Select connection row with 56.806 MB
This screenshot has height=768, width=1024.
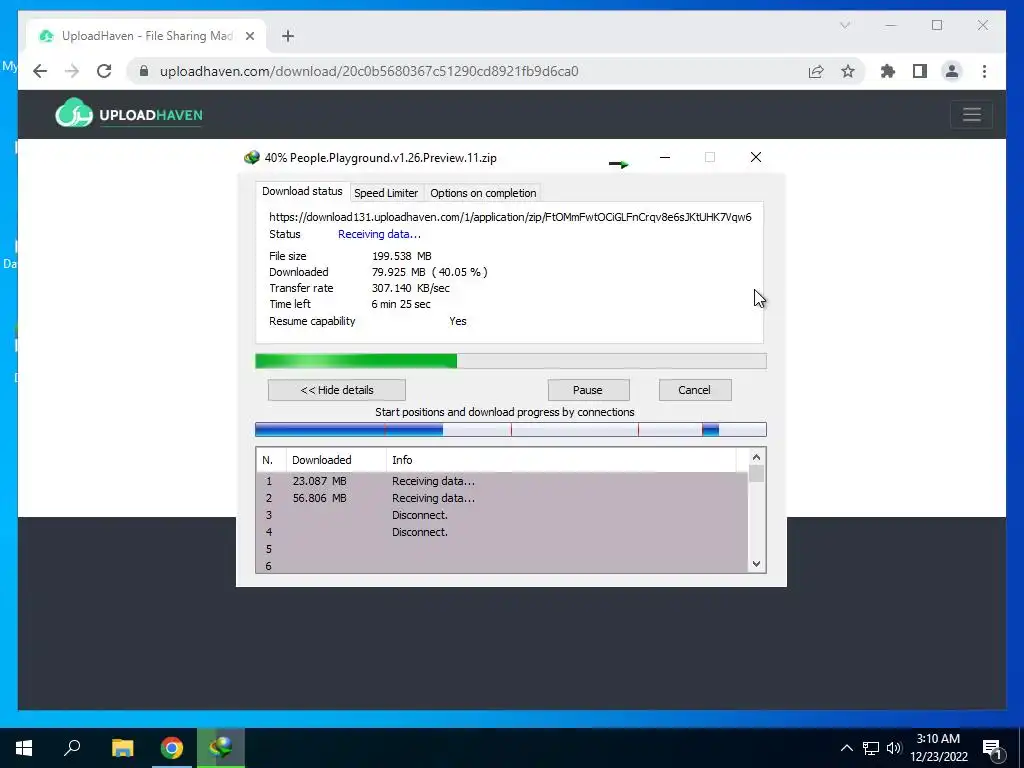(502, 498)
